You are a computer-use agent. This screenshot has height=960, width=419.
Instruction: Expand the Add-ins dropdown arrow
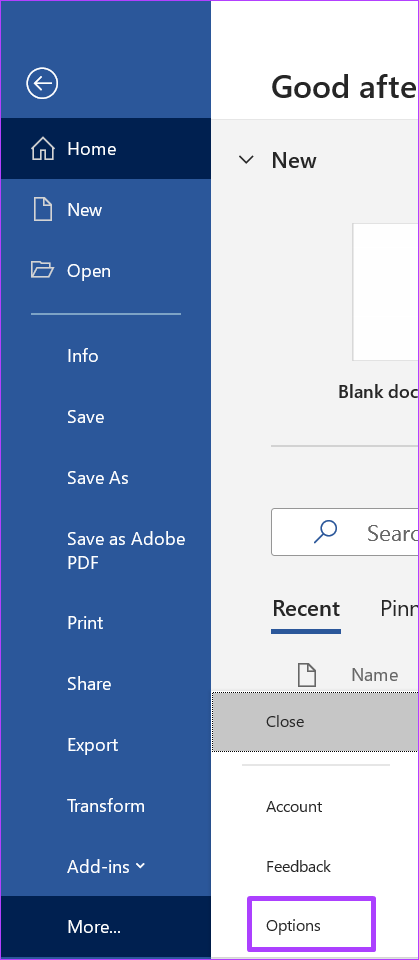pos(140,866)
